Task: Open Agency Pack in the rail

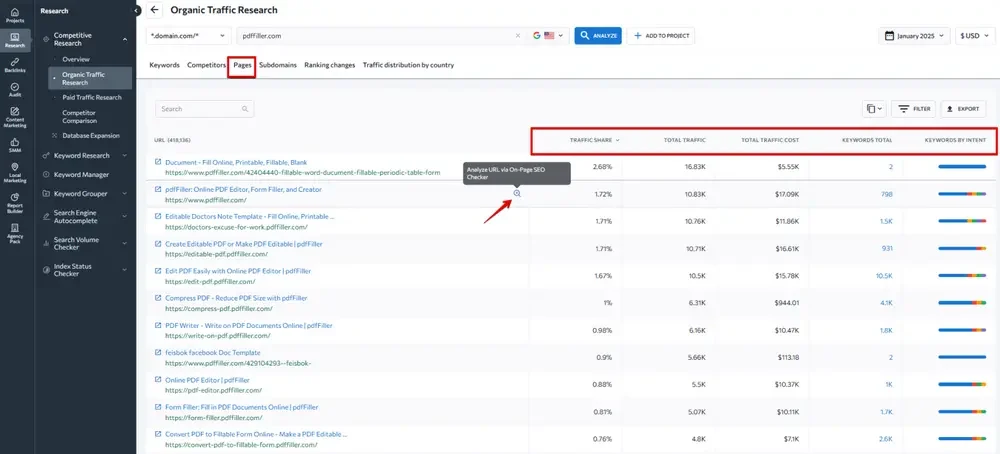Action: [15, 233]
